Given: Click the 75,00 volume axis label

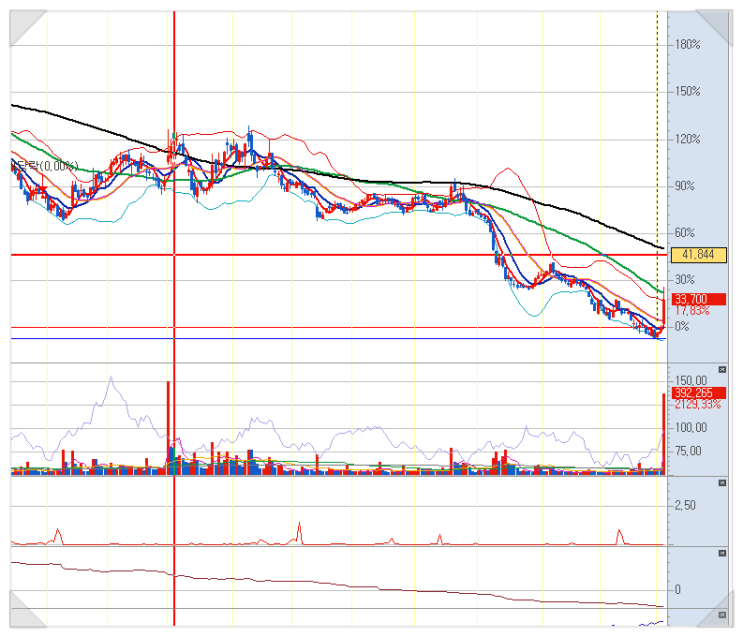Looking at the screenshot, I should click(x=688, y=451).
